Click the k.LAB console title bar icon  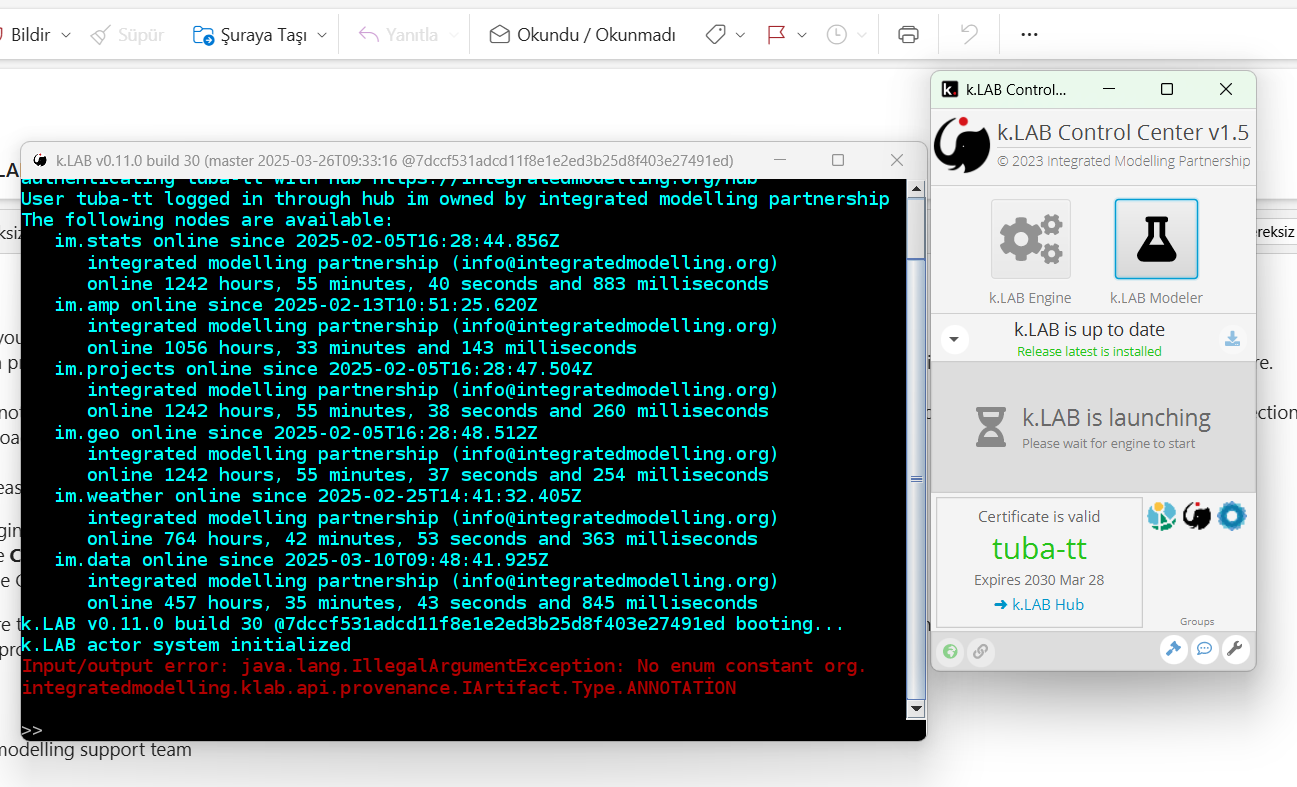point(40,160)
